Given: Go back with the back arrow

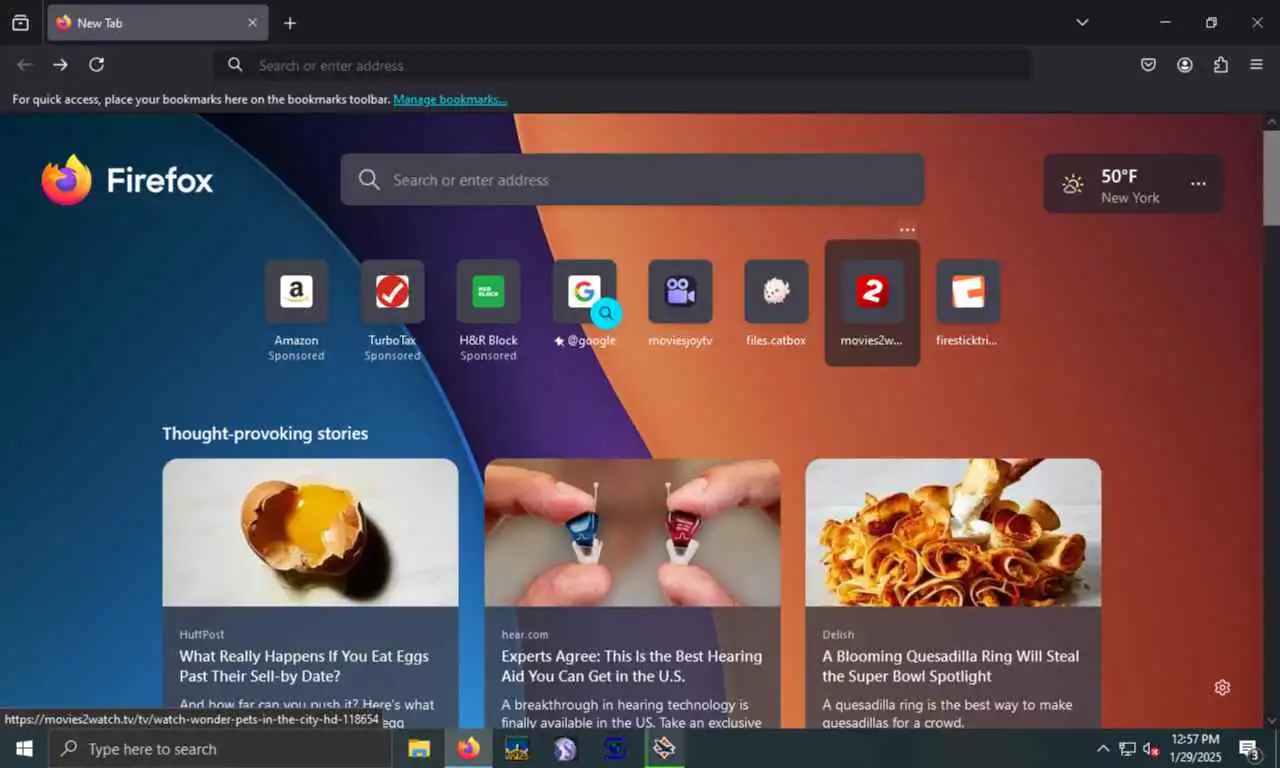Looking at the screenshot, I should (24, 65).
